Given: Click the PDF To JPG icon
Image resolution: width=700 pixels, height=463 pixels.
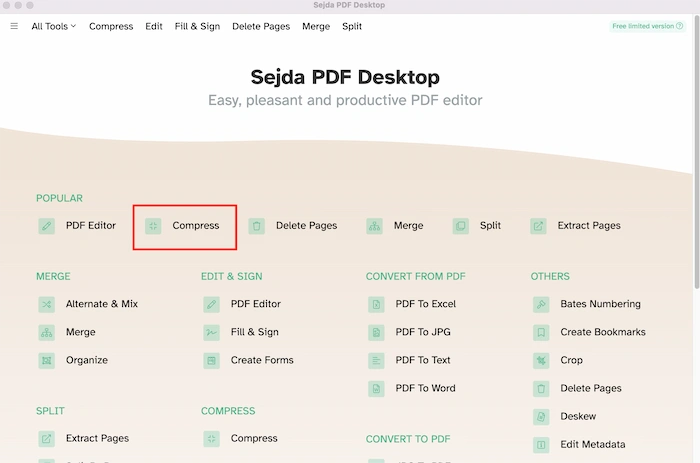Looking at the screenshot, I should click(x=376, y=333).
